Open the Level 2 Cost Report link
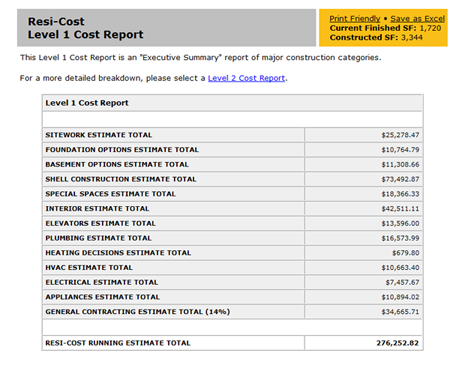This screenshot has width=450, height=383. click(246, 78)
